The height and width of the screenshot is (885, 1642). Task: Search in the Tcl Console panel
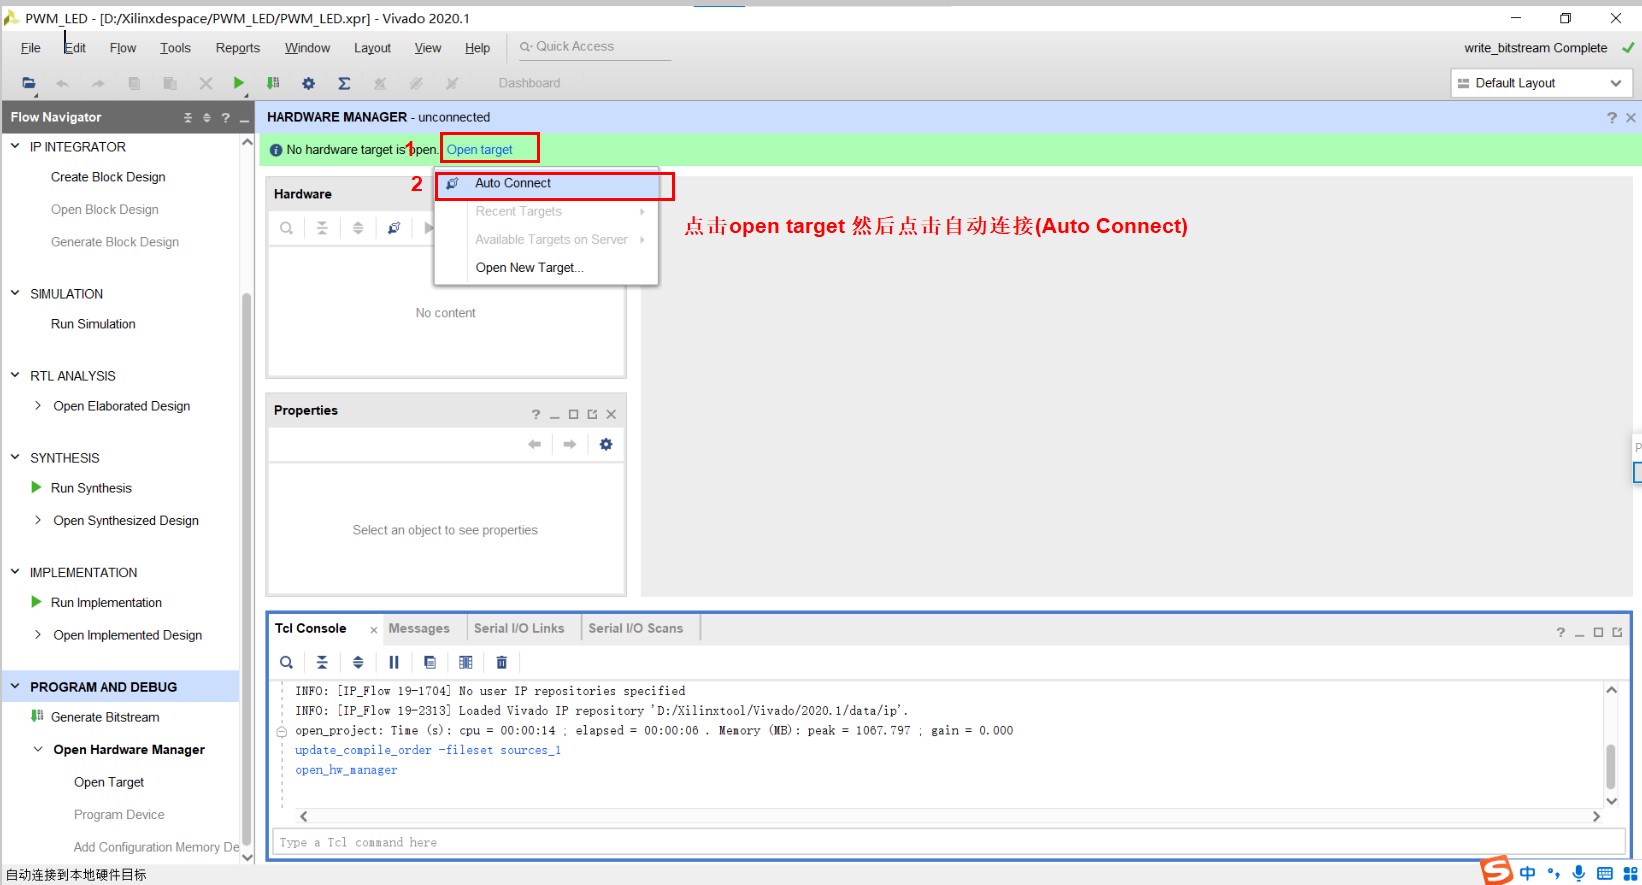pos(286,662)
